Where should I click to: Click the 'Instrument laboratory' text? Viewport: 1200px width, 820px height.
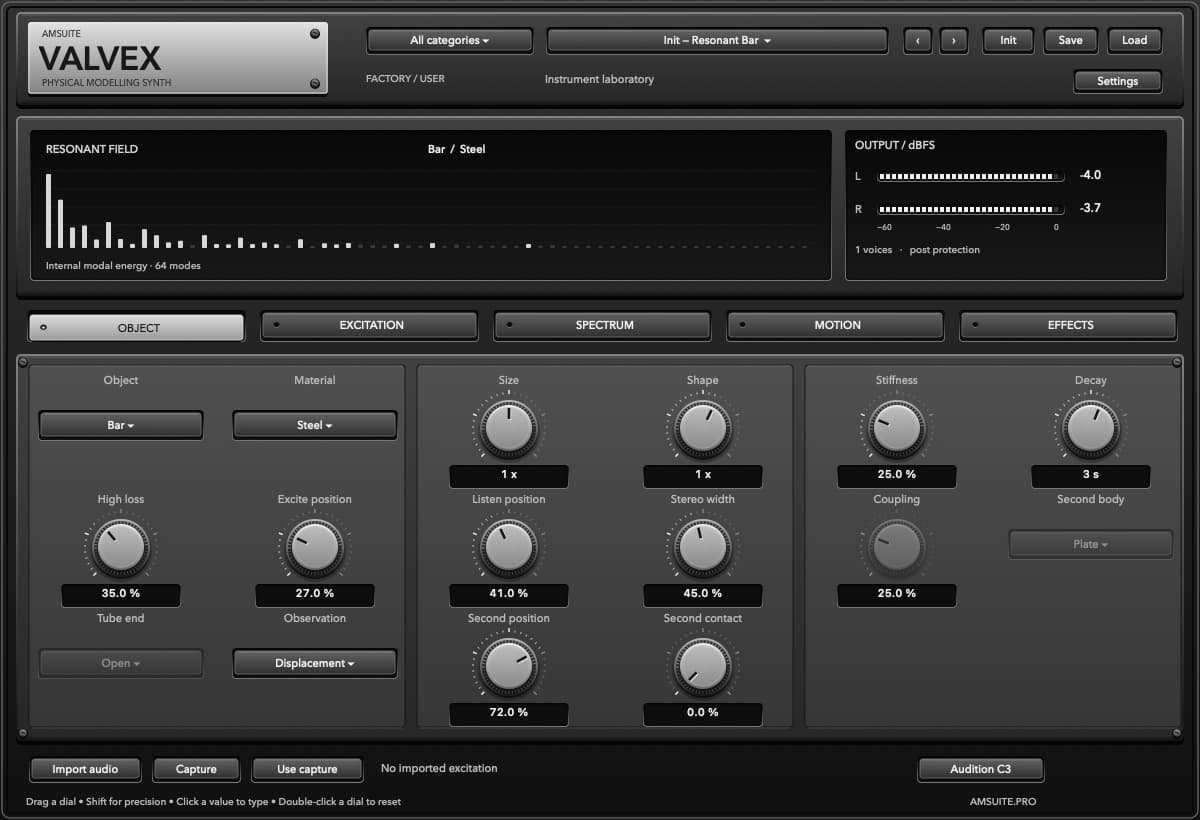(x=599, y=79)
